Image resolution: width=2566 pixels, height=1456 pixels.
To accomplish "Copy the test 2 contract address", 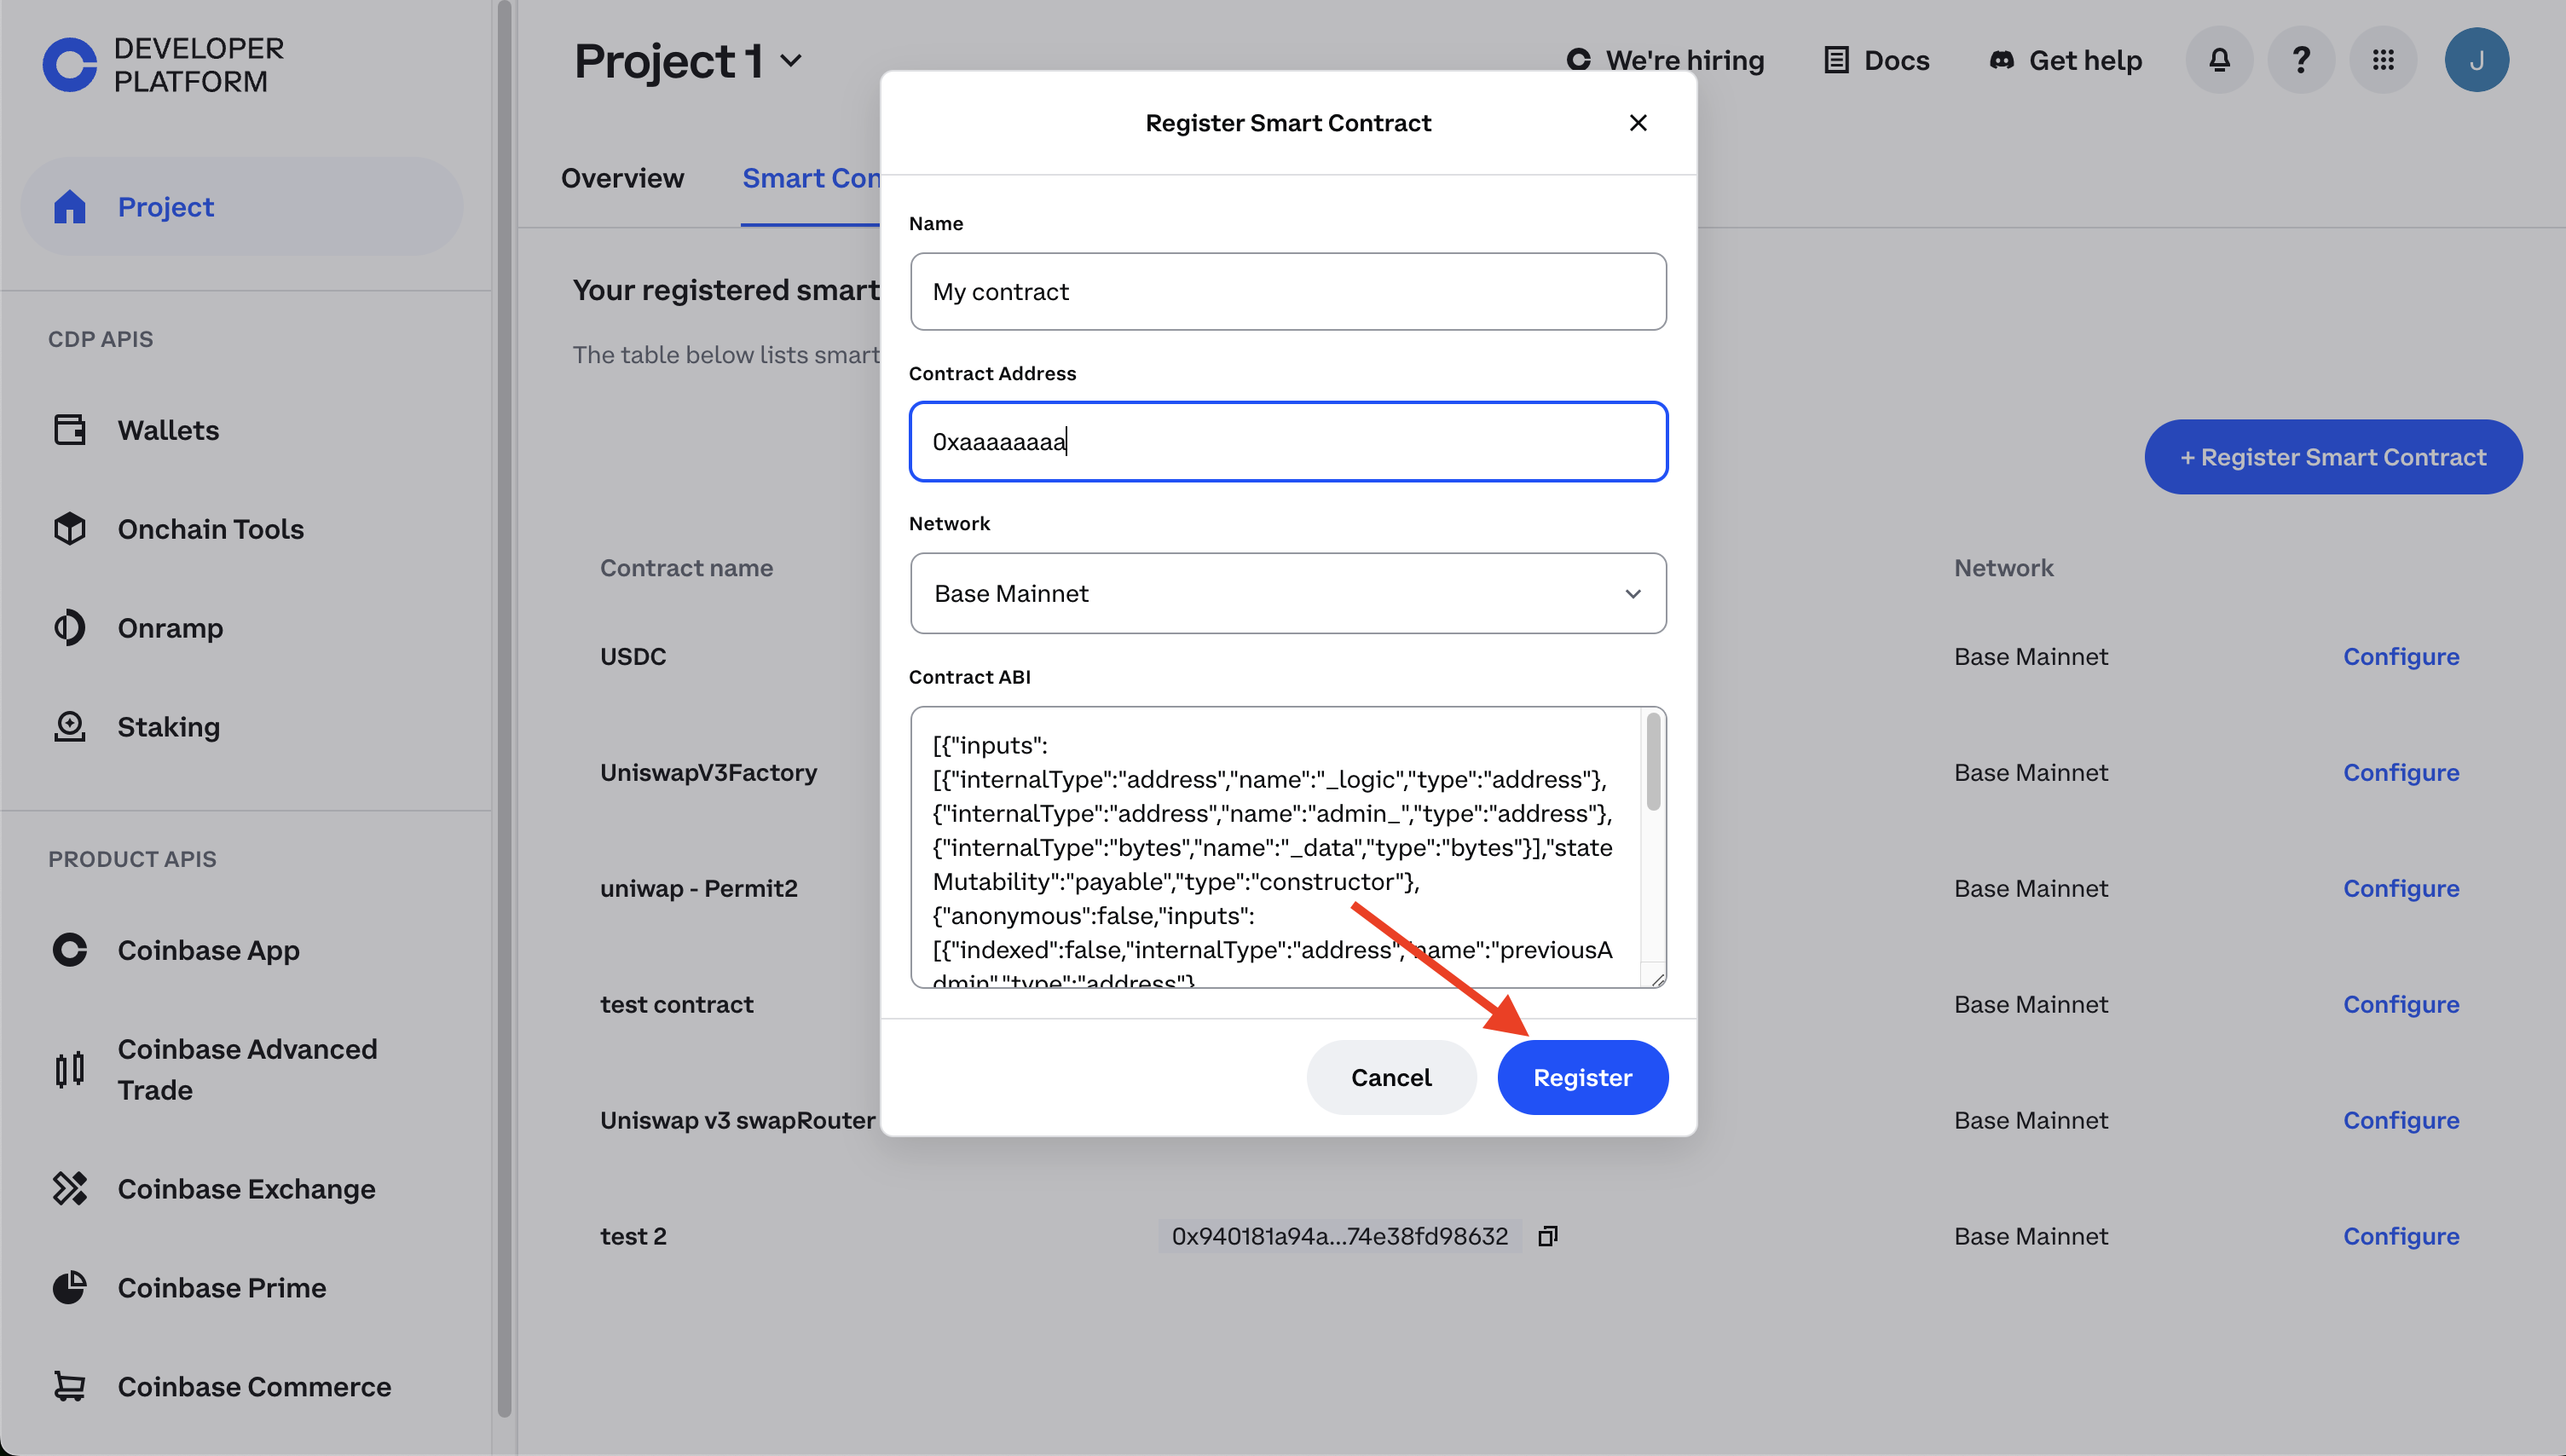I will click(1548, 1237).
